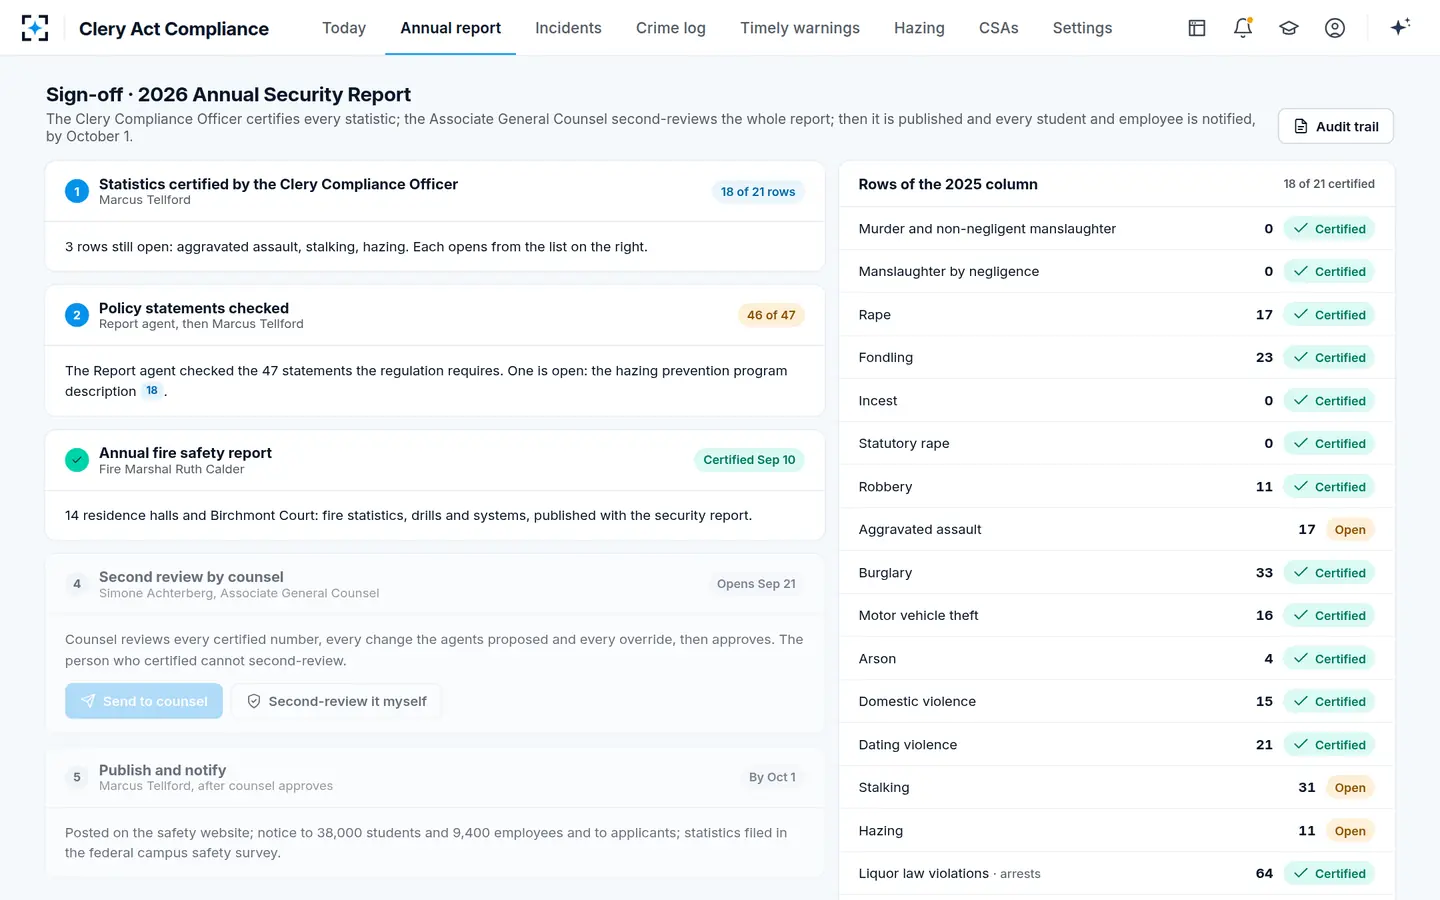This screenshot has width=1440, height=900.
Task: Open the Aggravated assault Open status
Action: click(1350, 530)
